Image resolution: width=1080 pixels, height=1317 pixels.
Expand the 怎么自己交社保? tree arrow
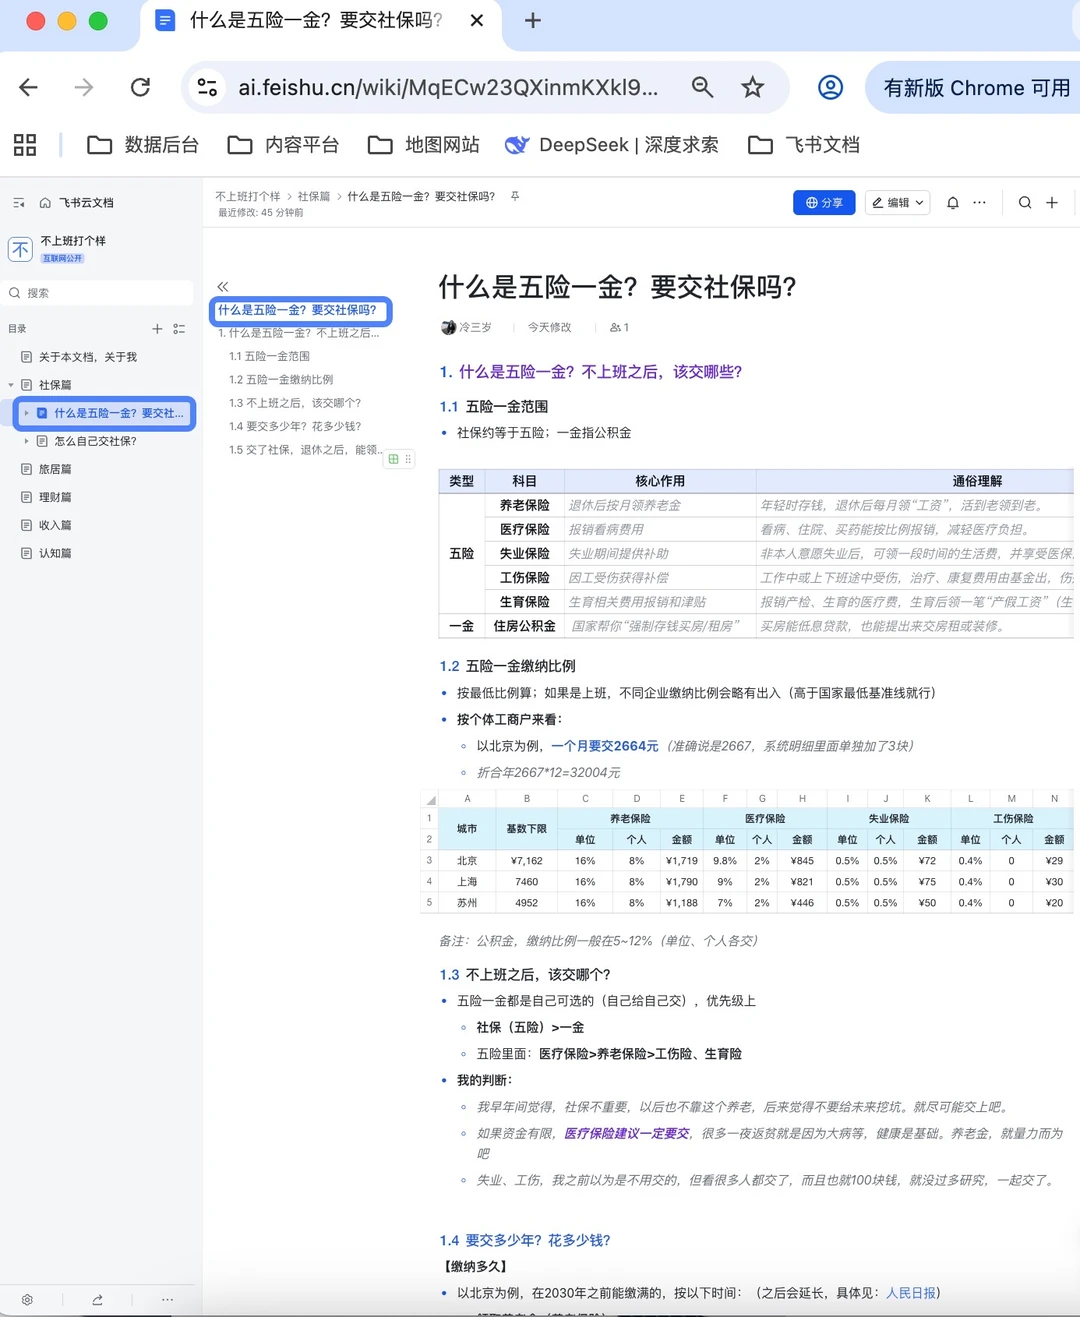[26, 441]
